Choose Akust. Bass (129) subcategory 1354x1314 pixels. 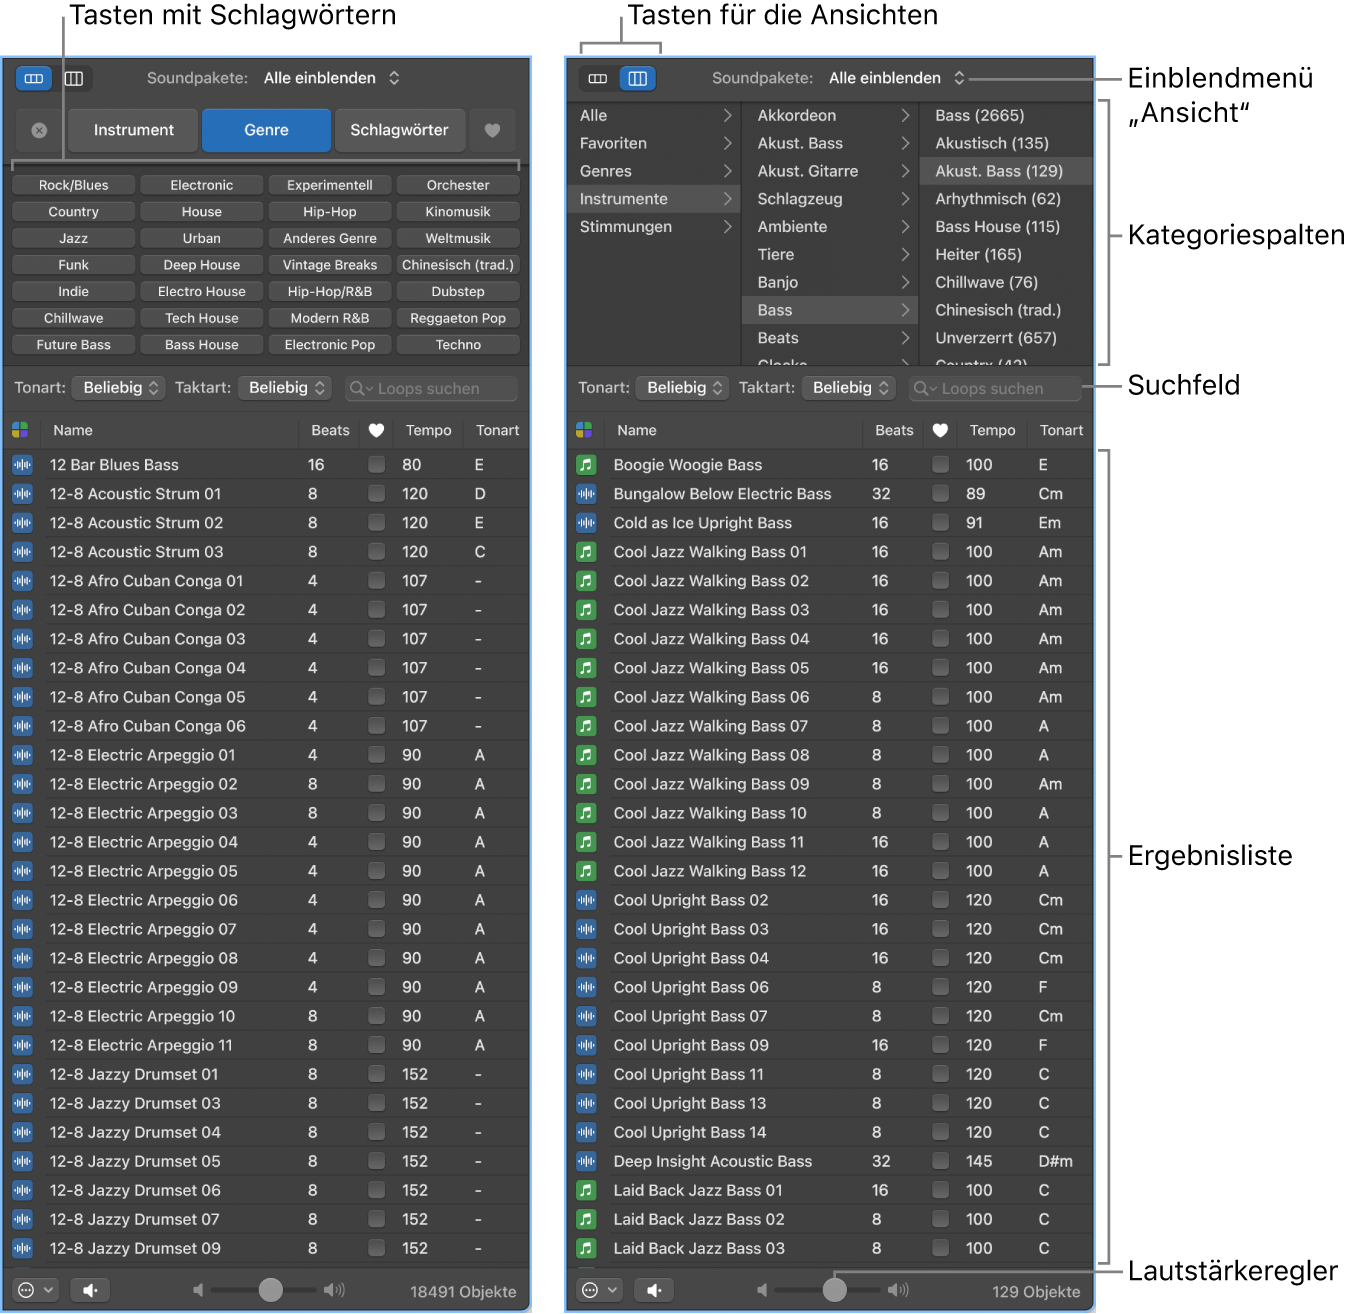[x=1006, y=171]
